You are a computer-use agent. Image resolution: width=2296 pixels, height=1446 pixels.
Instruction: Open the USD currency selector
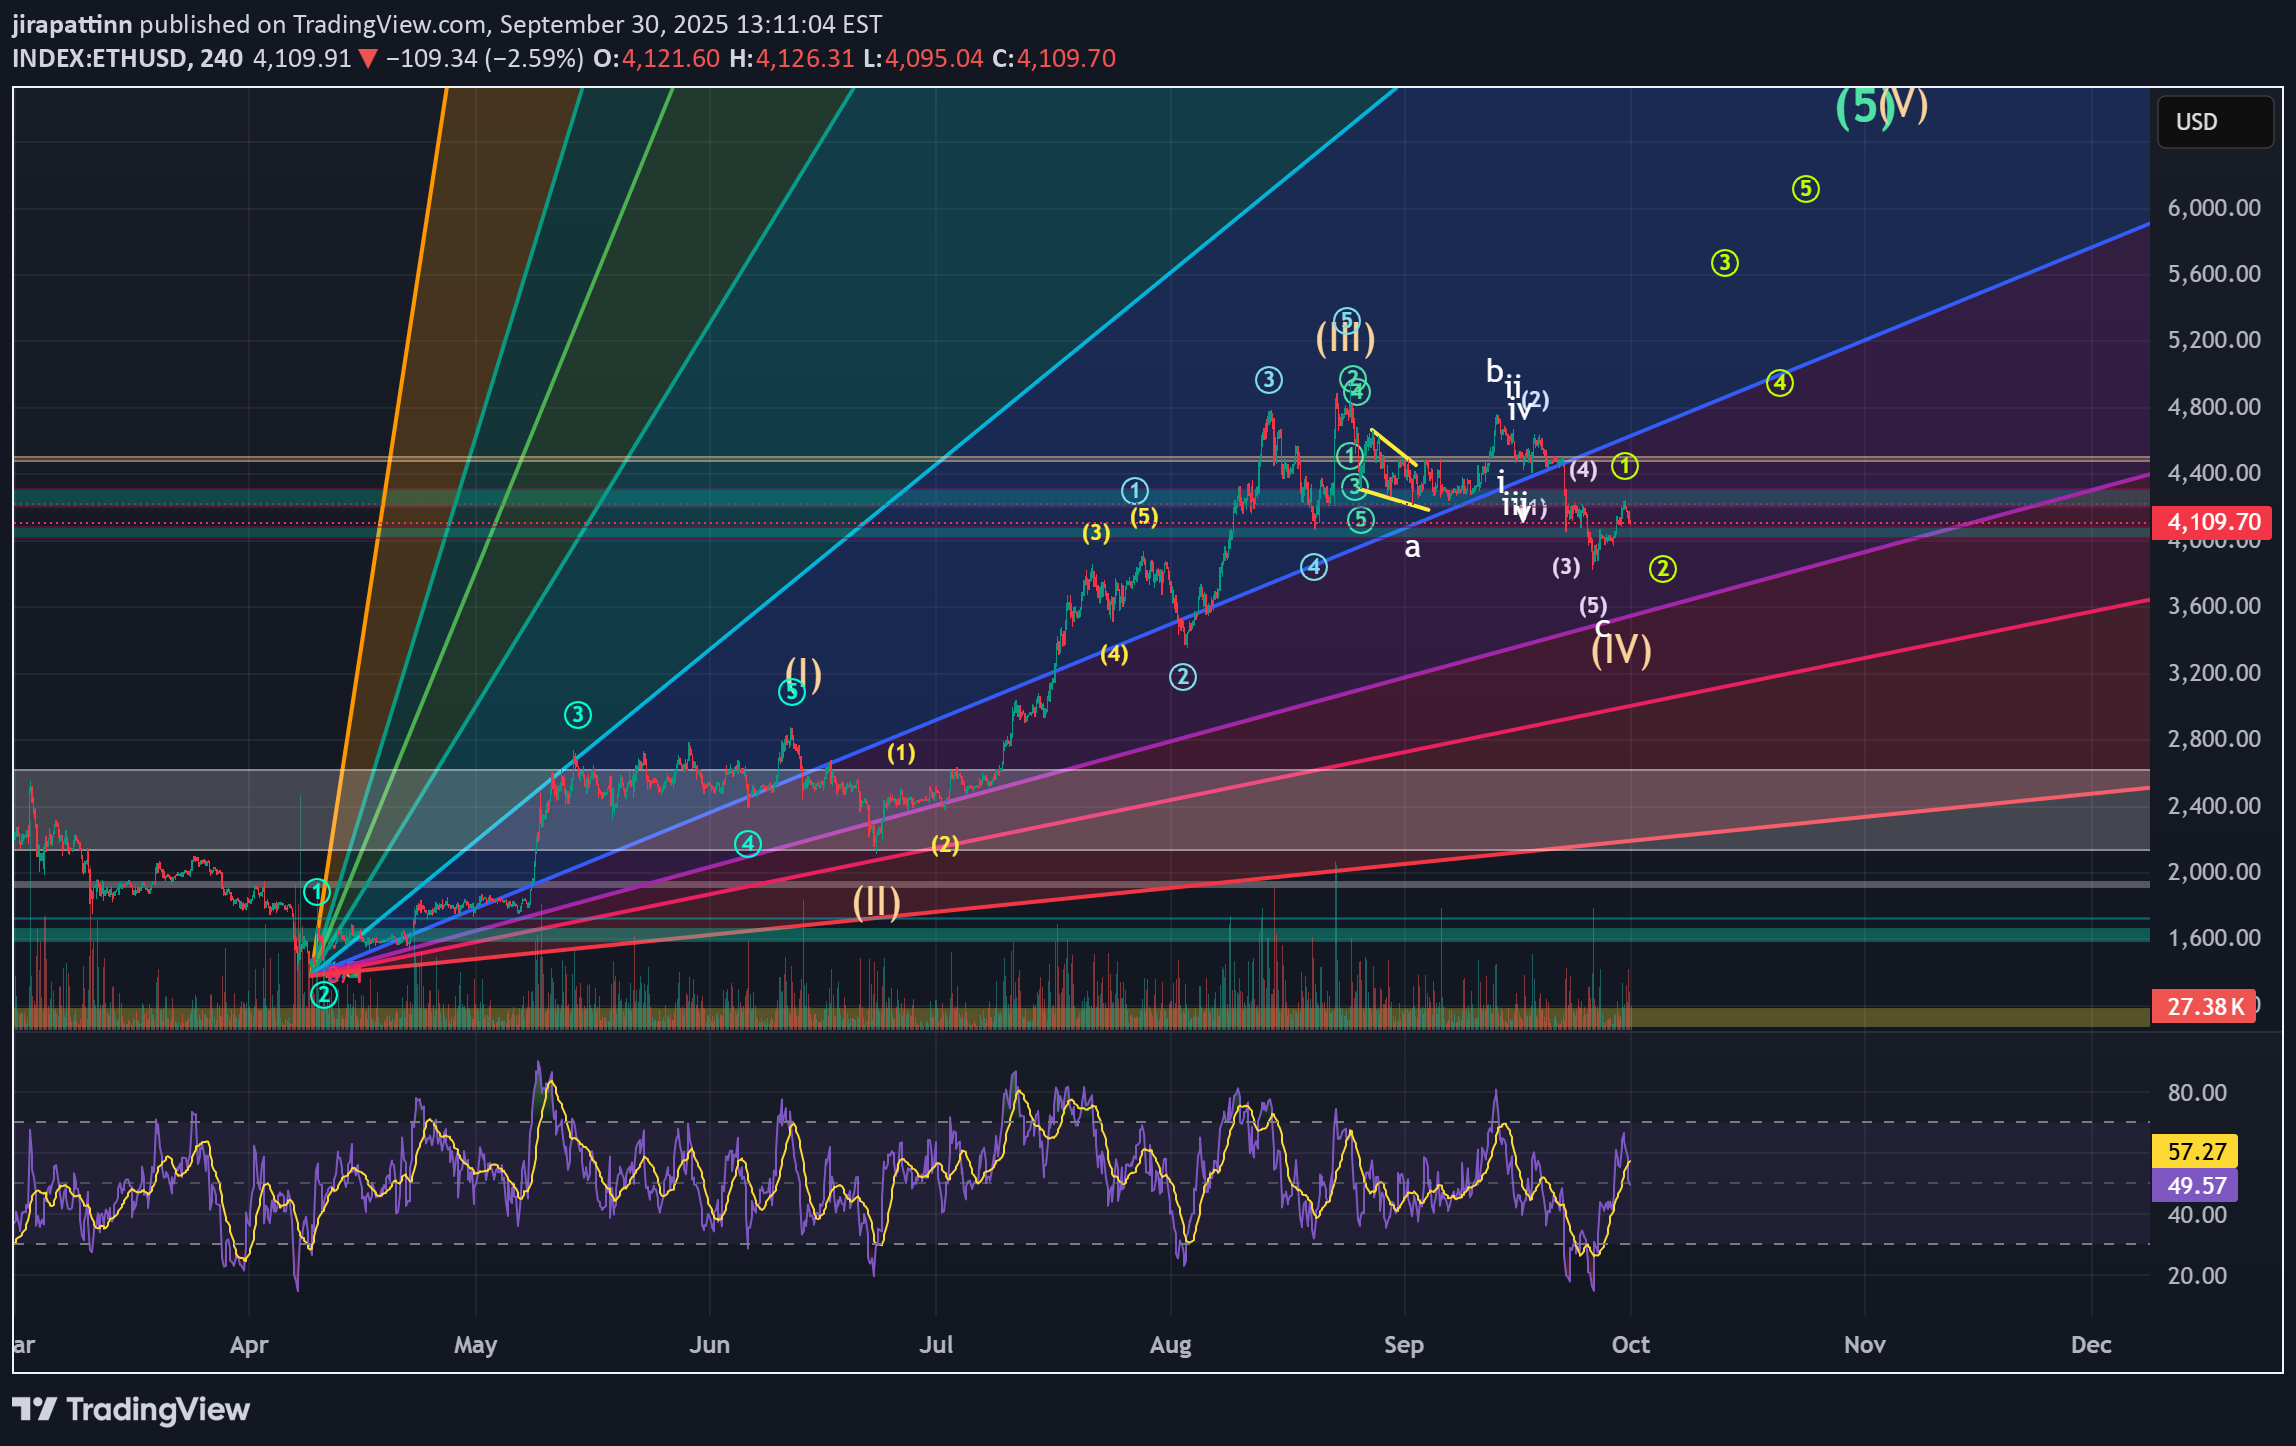click(x=2215, y=122)
